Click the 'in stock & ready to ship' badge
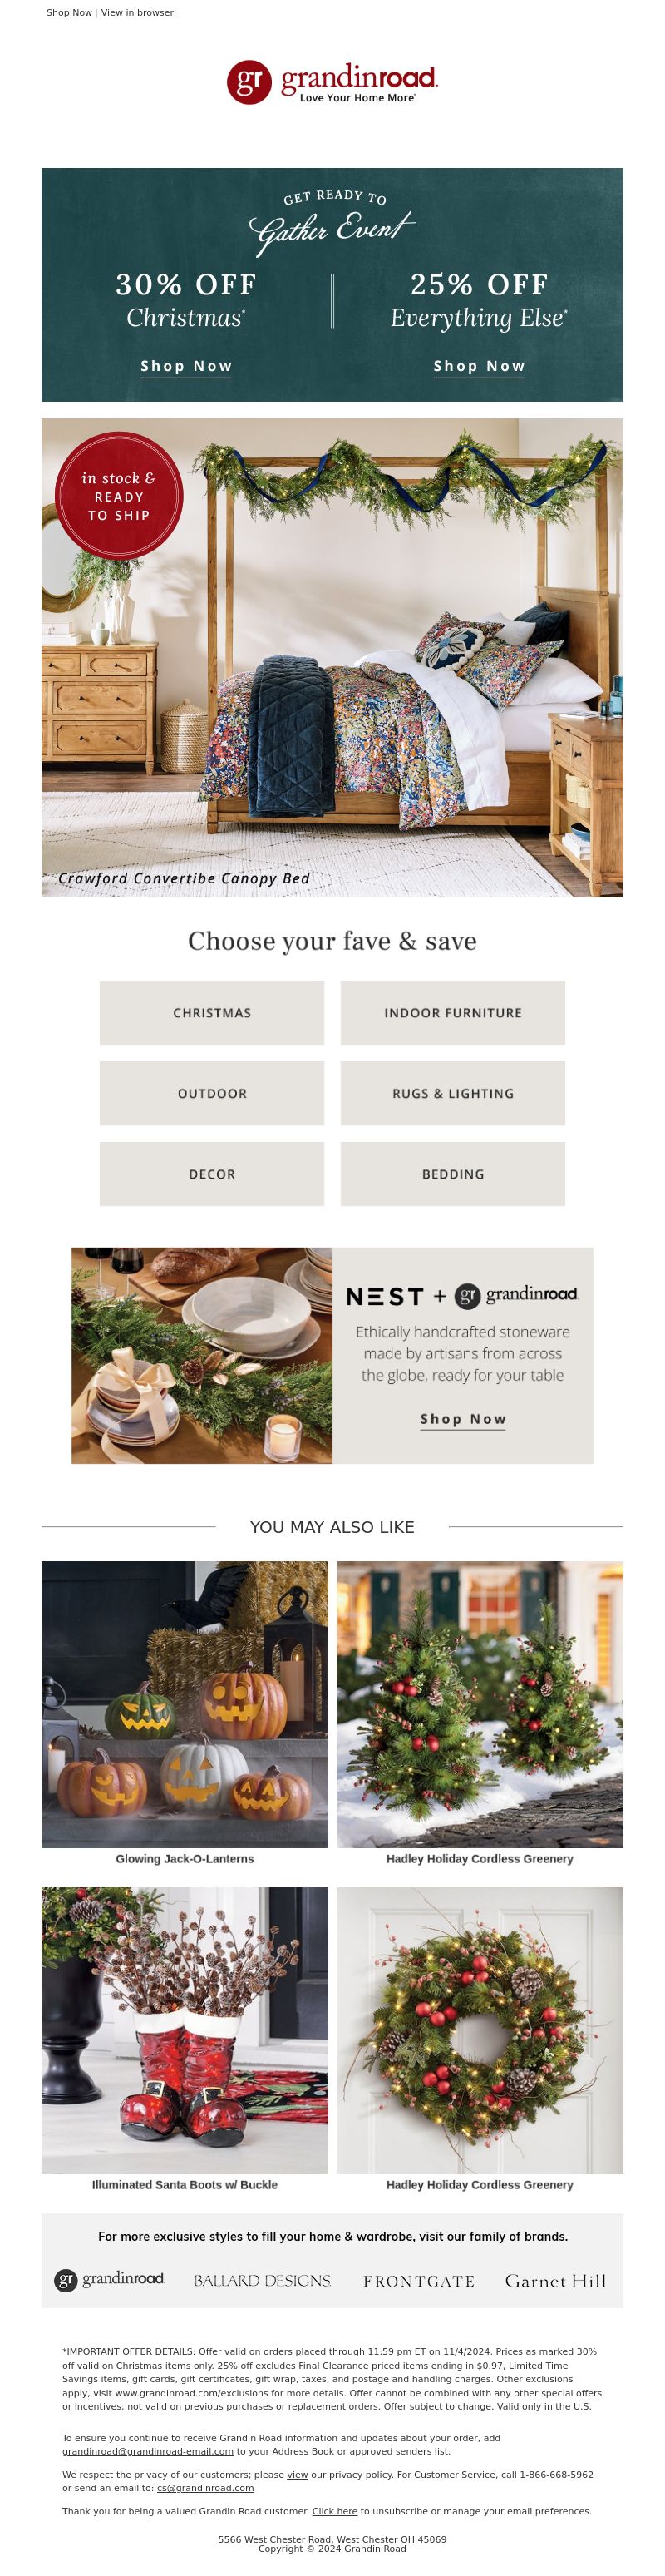Image resolution: width=665 pixels, height=2576 pixels. (x=119, y=496)
